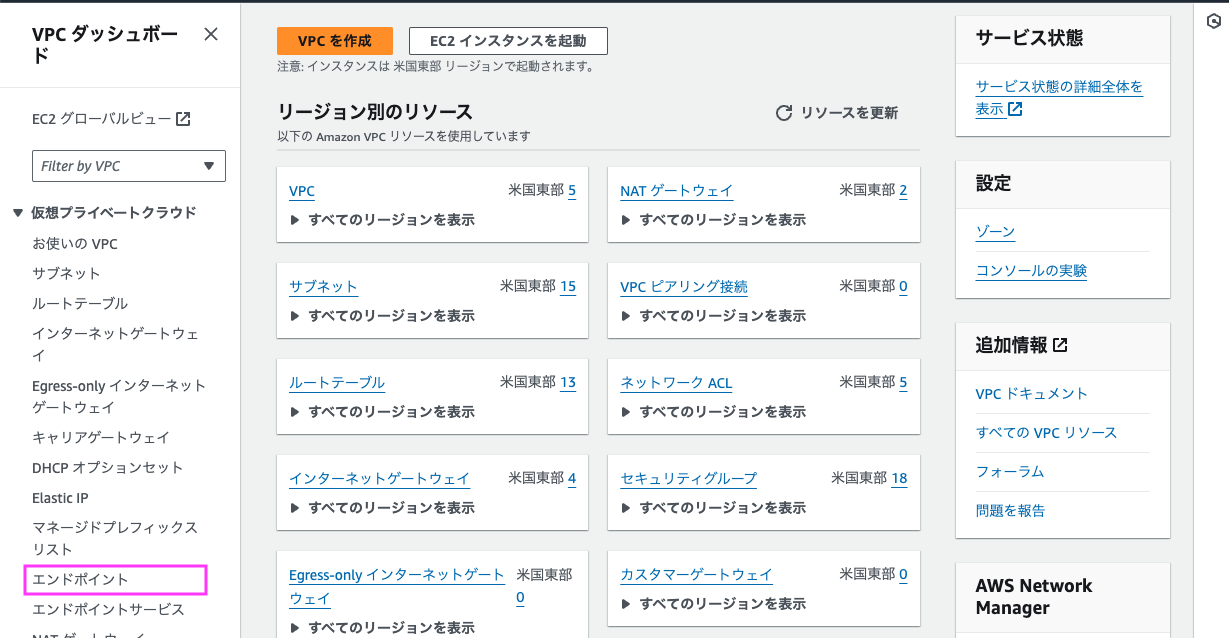Viewport: 1229px width, 638px height.
Task: Open フォーラム link
Action: point(1009,471)
